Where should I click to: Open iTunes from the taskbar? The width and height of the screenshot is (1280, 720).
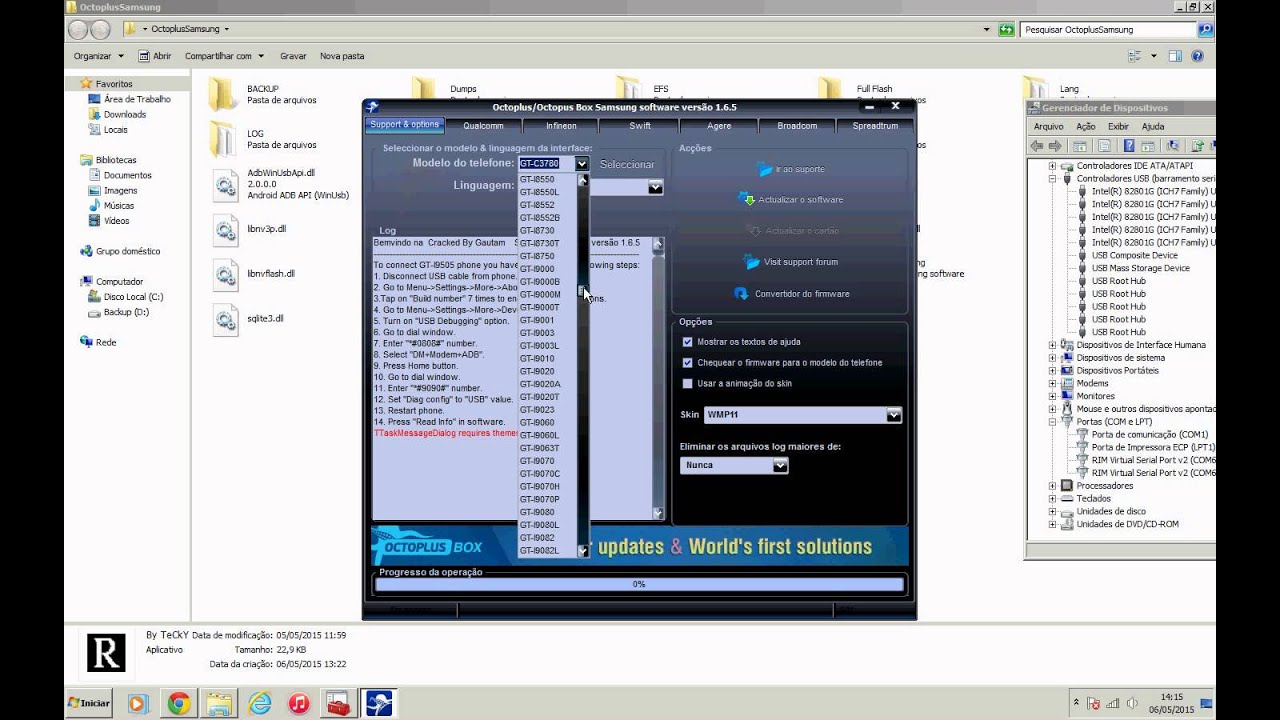(x=299, y=703)
